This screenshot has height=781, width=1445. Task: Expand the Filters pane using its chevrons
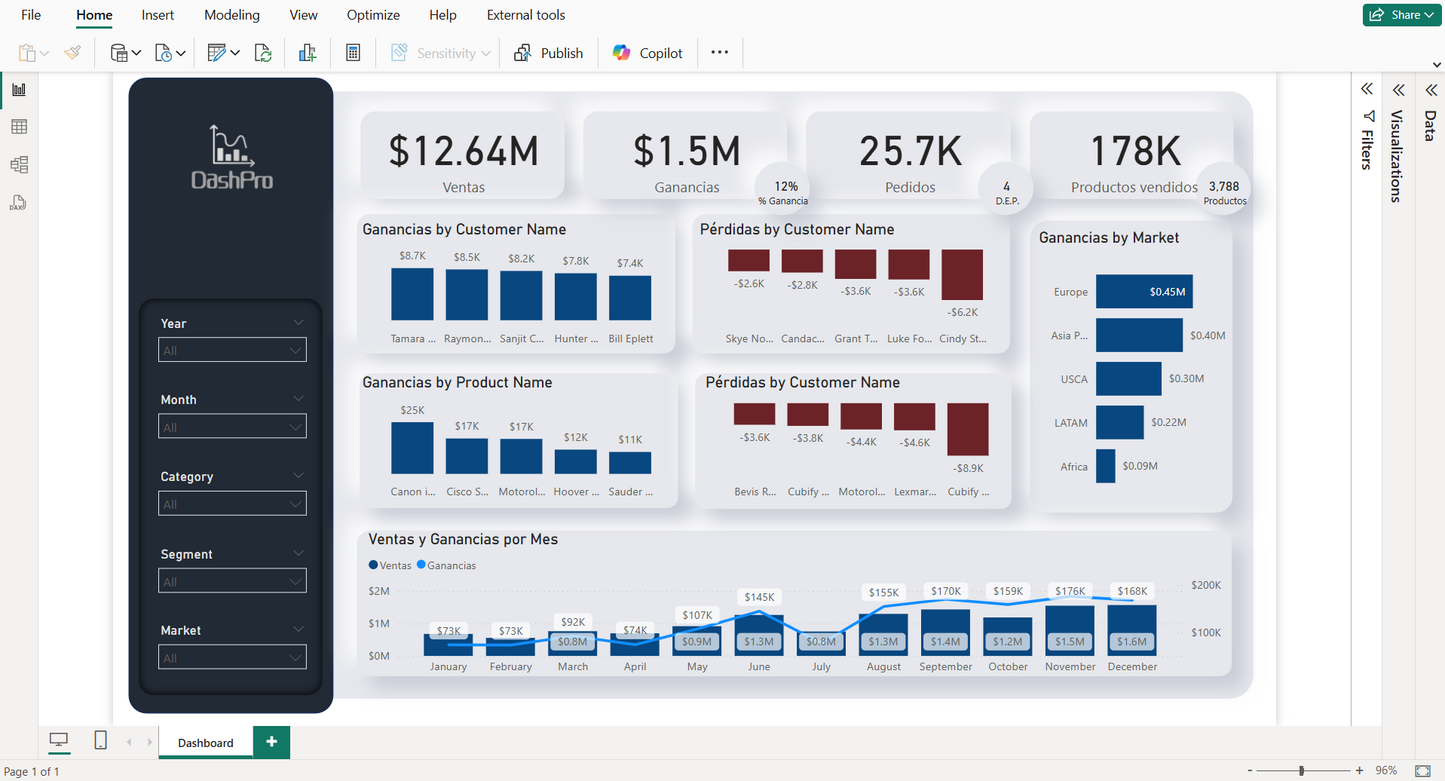click(1367, 89)
